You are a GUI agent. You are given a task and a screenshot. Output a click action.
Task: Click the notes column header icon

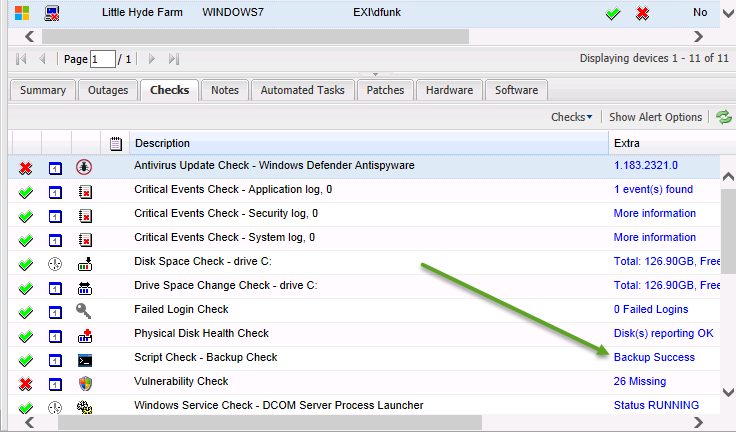116,143
